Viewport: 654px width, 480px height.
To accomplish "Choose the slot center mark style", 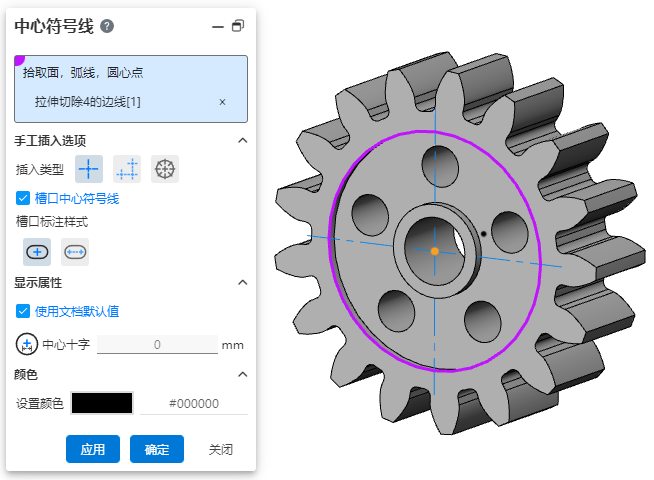I will tap(37, 251).
